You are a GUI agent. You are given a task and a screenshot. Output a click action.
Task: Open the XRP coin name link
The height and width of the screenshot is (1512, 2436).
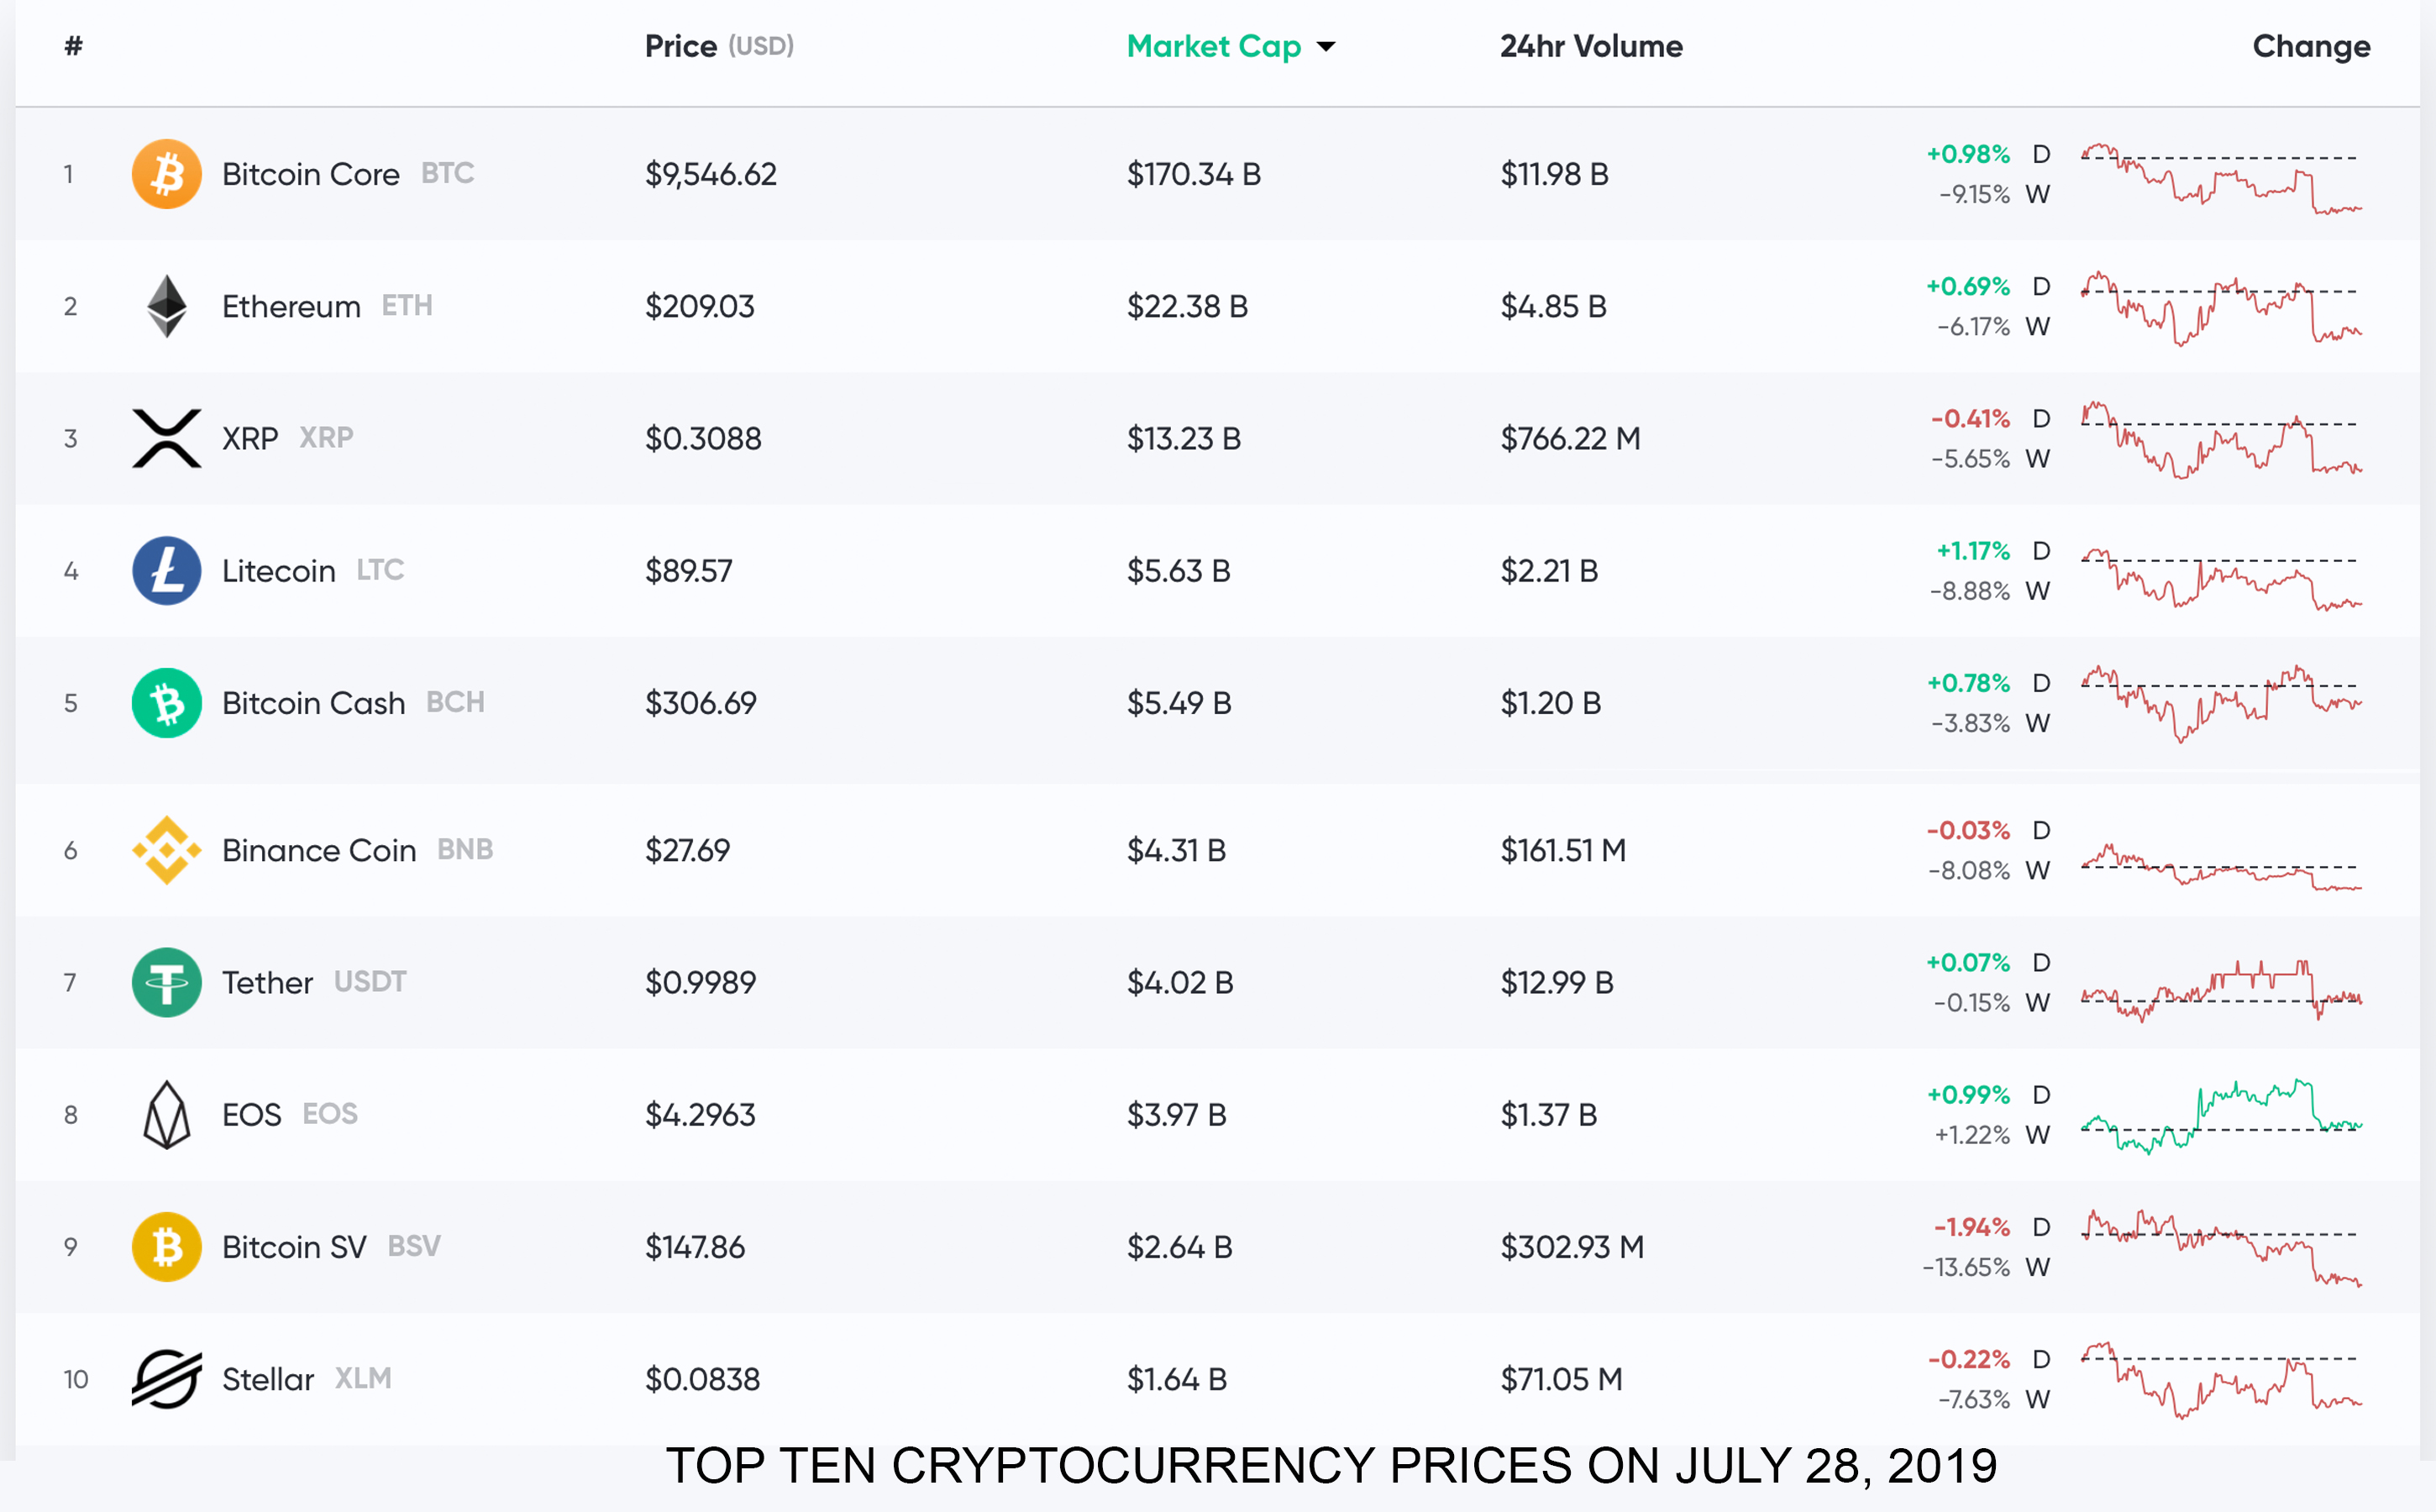tap(250, 438)
